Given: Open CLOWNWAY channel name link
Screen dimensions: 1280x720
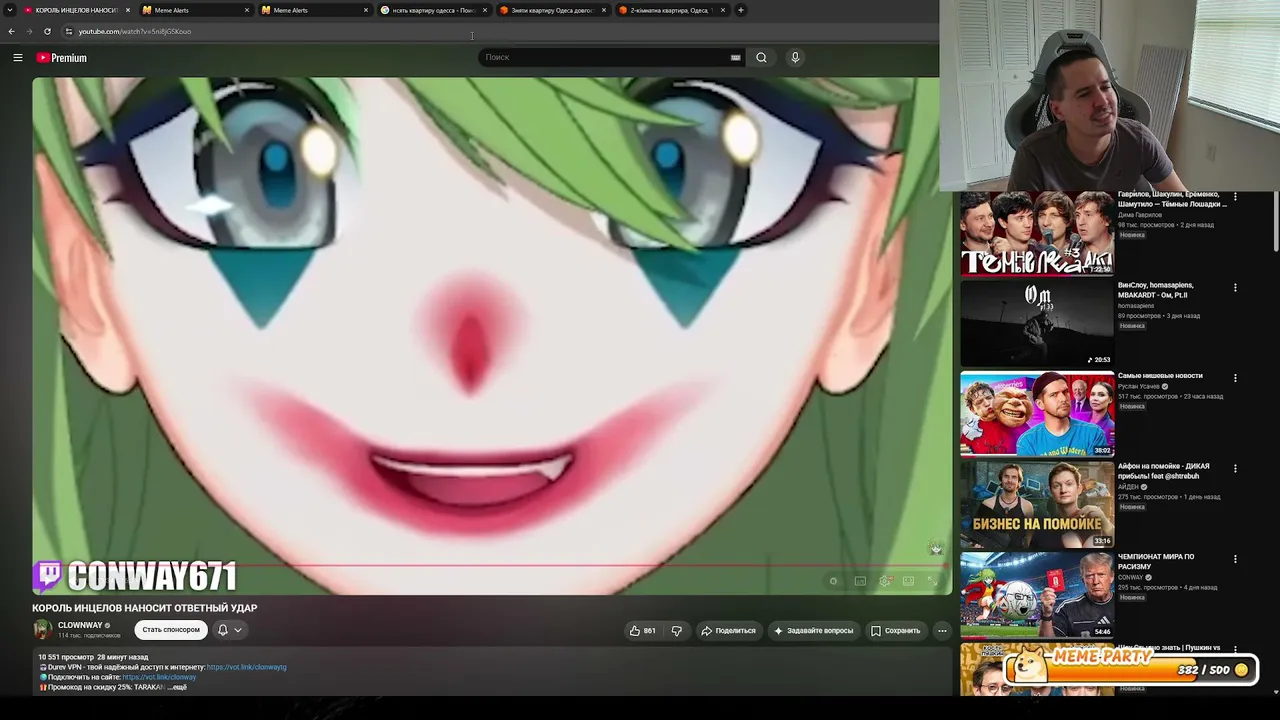Looking at the screenshot, I should (x=80, y=625).
